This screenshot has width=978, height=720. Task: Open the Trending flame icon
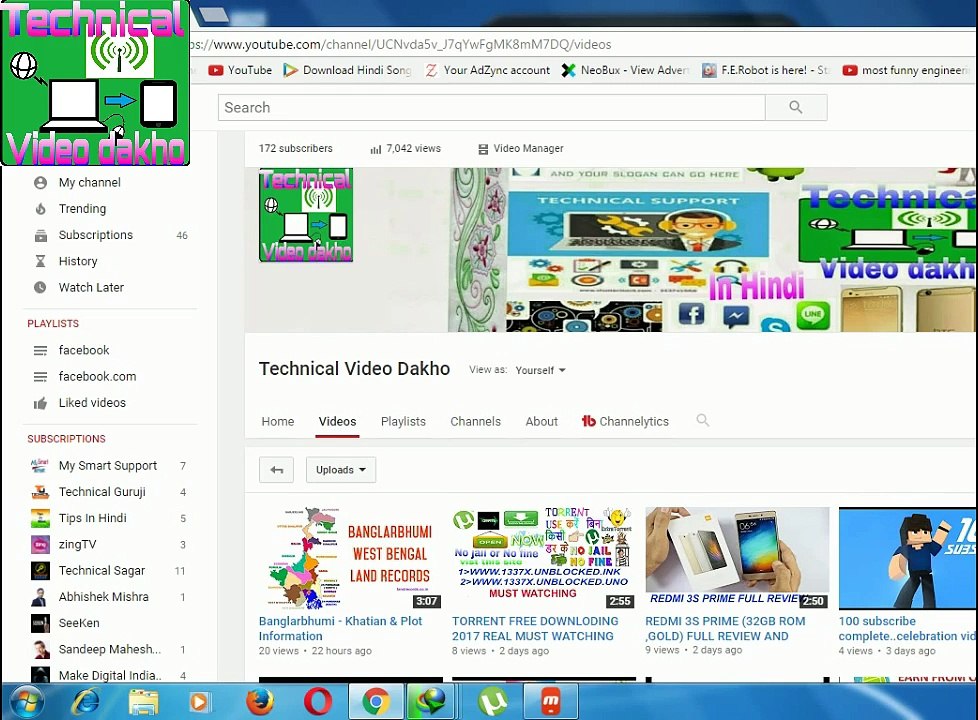[x=41, y=208]
